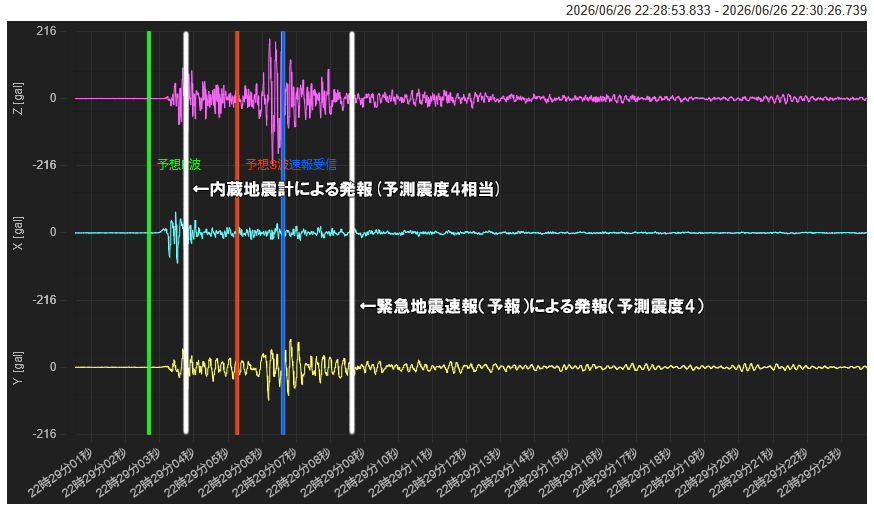Click the green 予想P波 vertical marker line
The width and height of the screenshot is (874, 510).
[149, 232]
